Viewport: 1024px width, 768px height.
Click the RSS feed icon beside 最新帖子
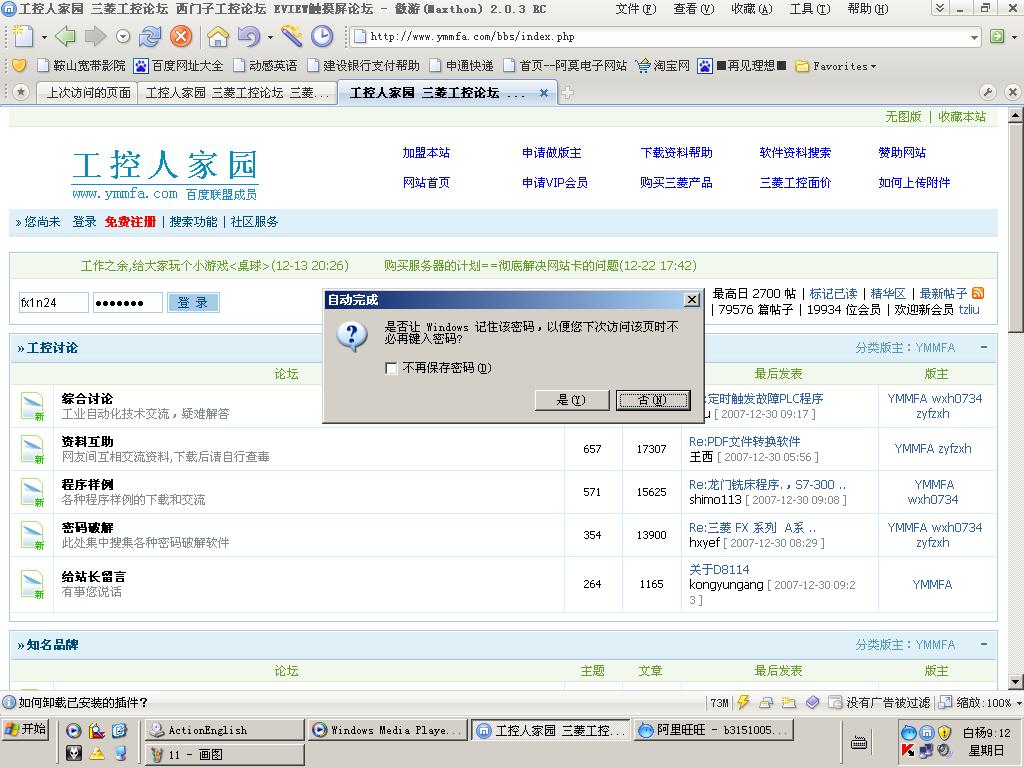pyautogui.click(x=978, y=293)
